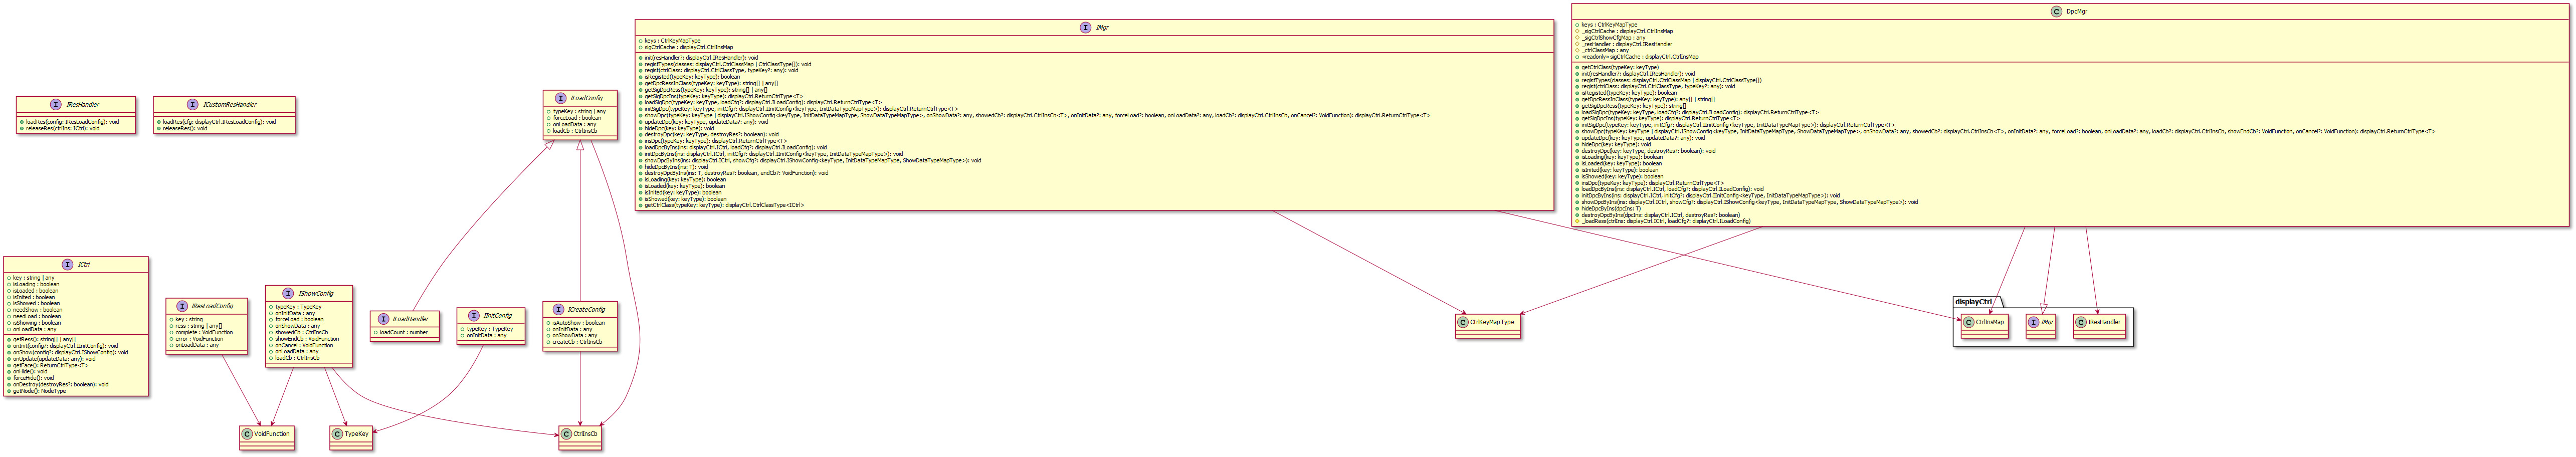Click 'error : VoidFunction' in IResLoadConfig
This screenshot has width=2576, height=457.
click(198, 339)
